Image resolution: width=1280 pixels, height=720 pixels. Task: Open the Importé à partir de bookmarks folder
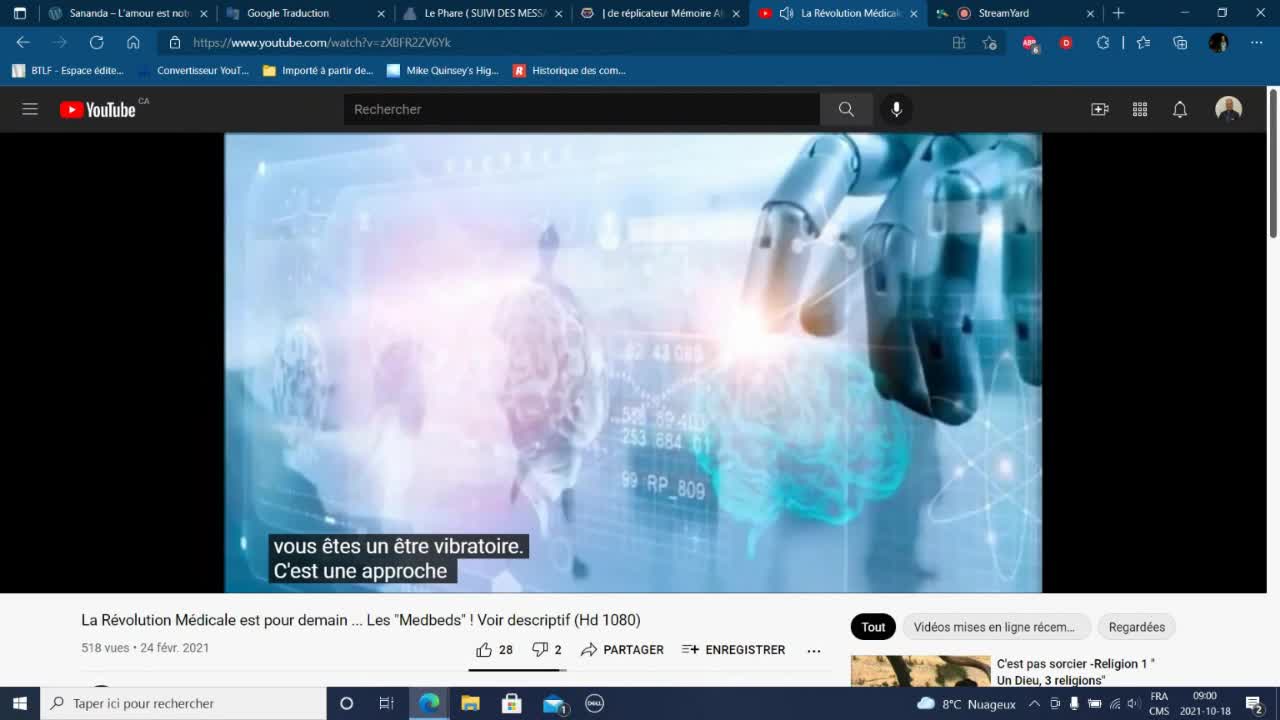[x=318, y=71]
